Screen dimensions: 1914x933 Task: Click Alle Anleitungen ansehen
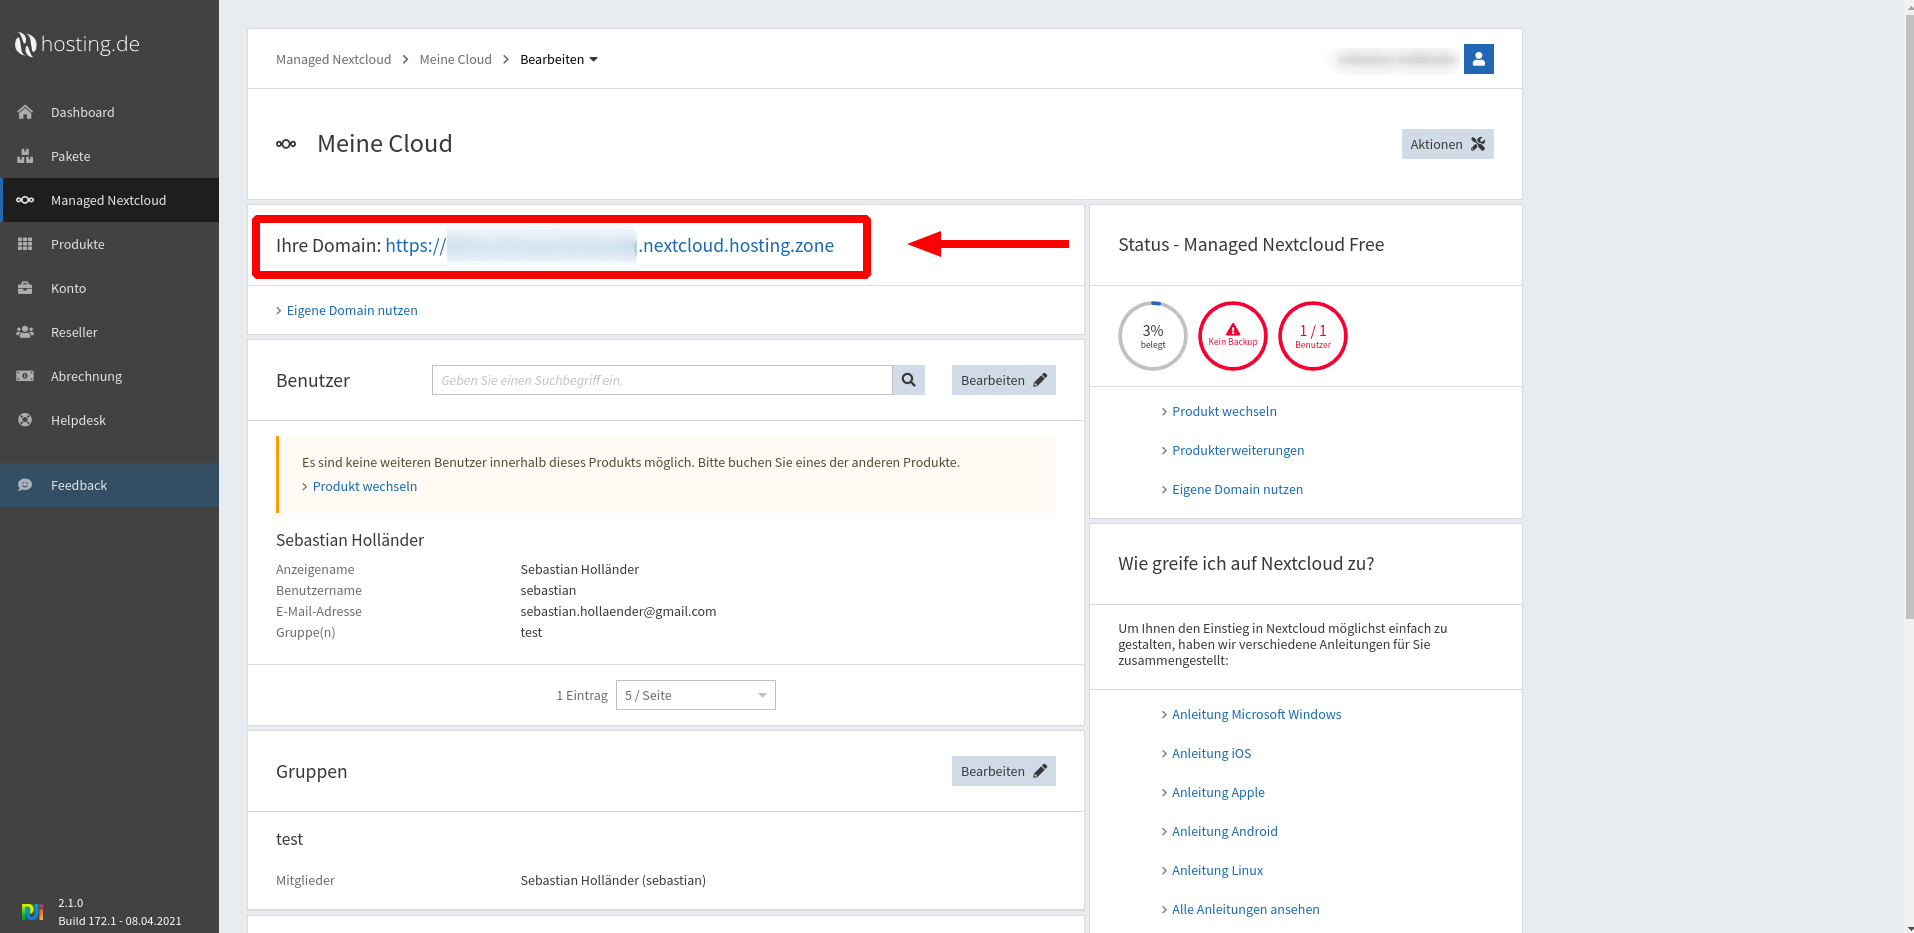pyautogui.click(x=1245, y=909)
